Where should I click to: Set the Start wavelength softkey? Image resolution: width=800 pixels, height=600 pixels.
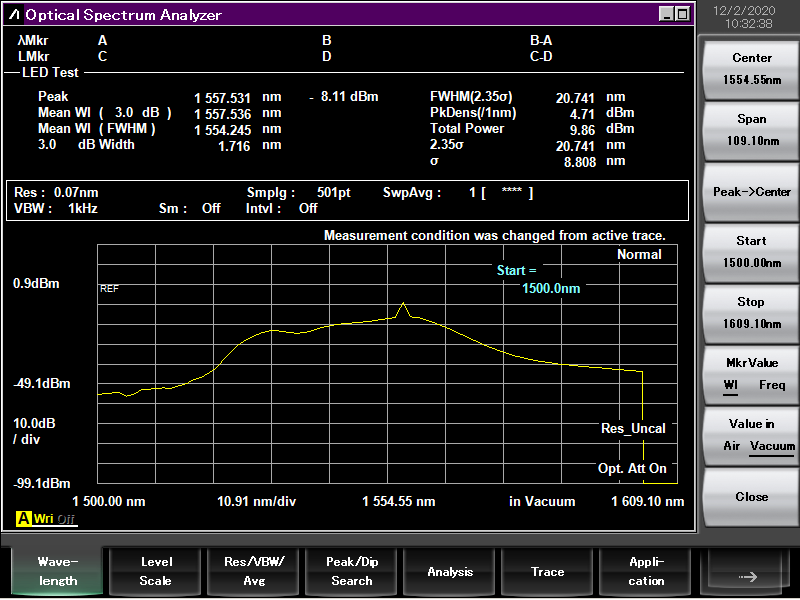pyautogui.click(x=751, y=252)
